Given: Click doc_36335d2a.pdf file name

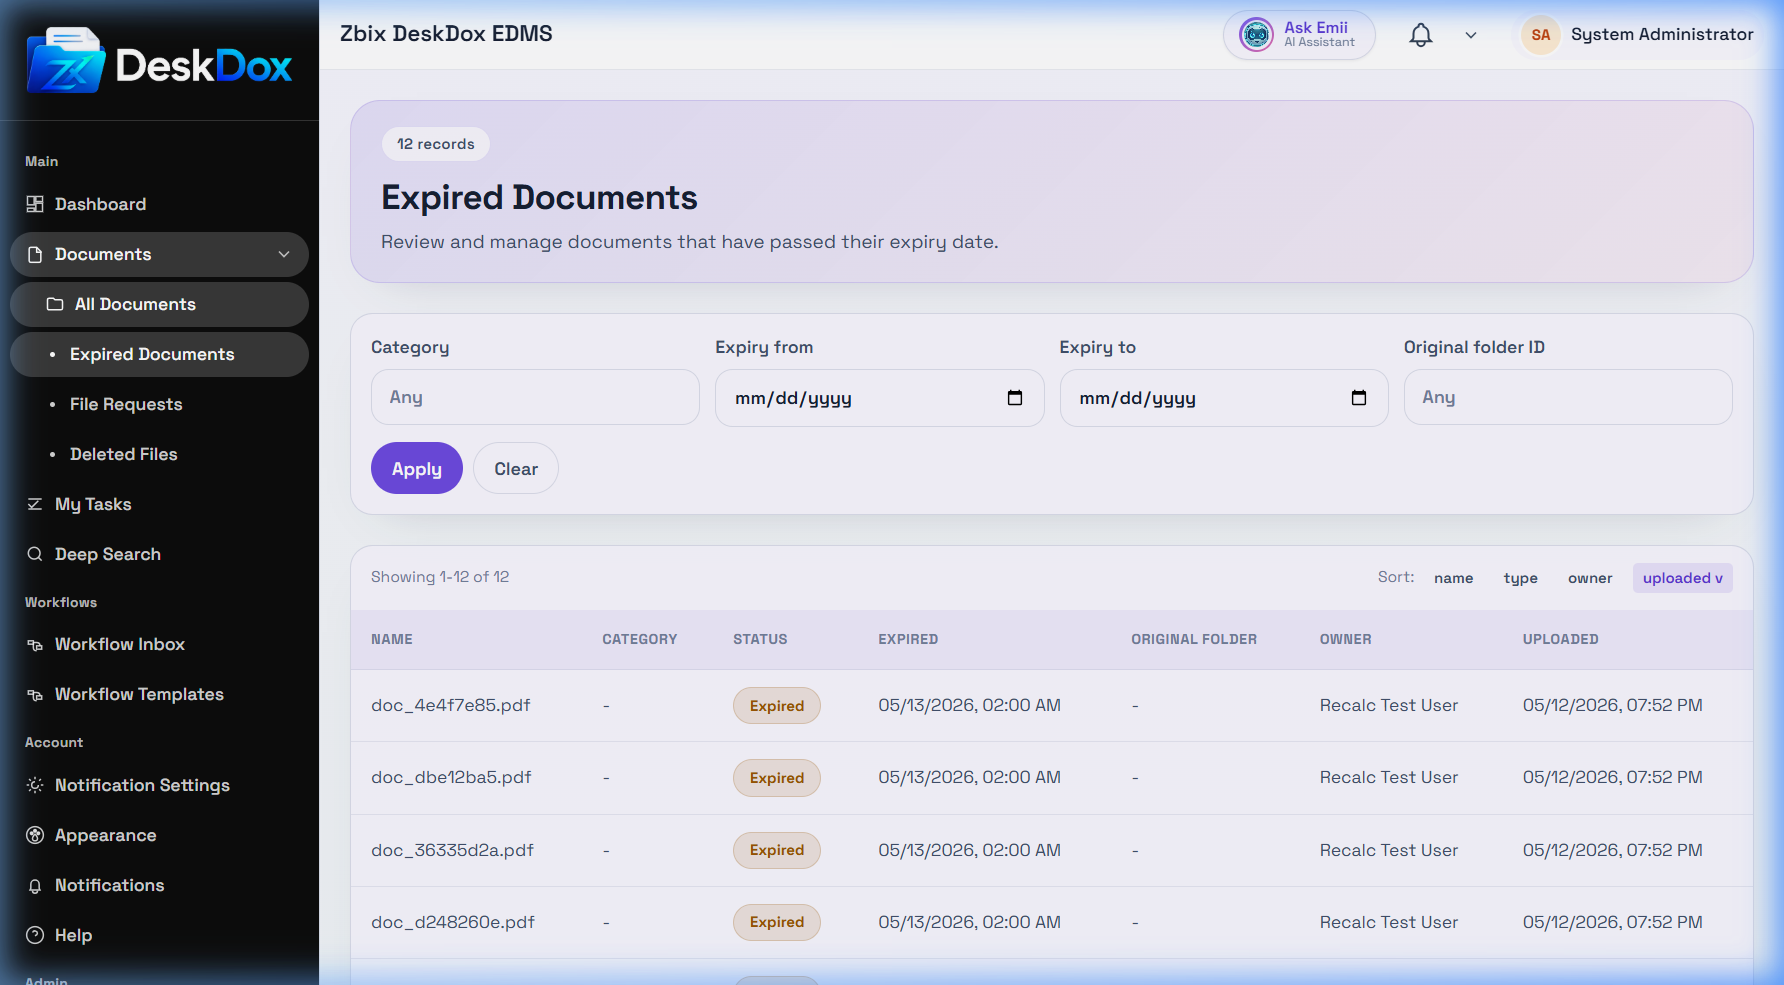Looking at the screenshot, I should 452,850.
